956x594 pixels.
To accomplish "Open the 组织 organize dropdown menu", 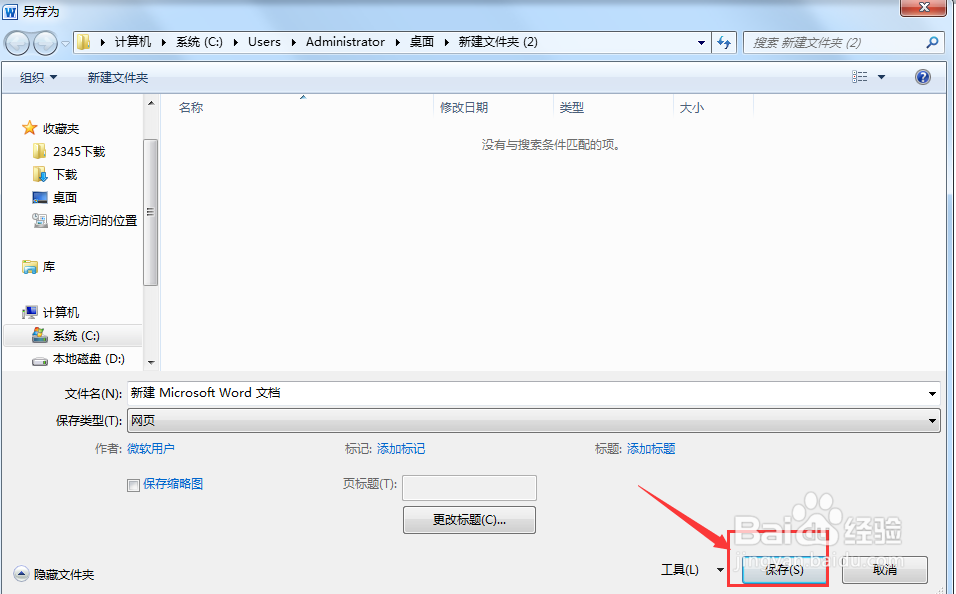I will (38, 76).
